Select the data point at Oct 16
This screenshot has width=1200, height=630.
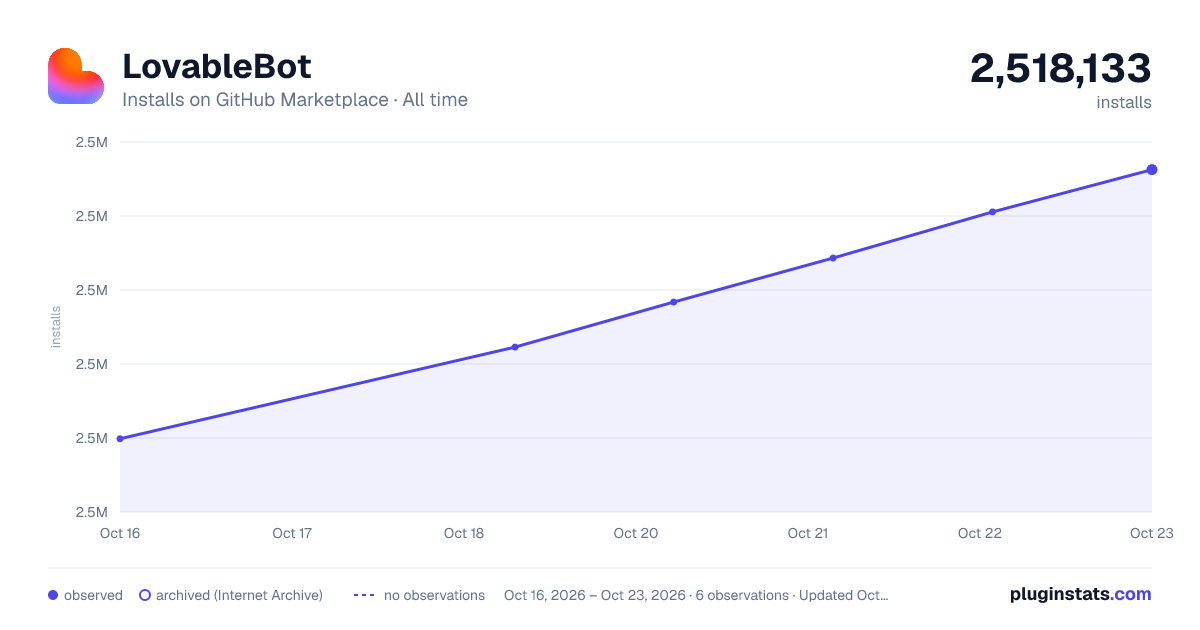click(x=120, y=439)
